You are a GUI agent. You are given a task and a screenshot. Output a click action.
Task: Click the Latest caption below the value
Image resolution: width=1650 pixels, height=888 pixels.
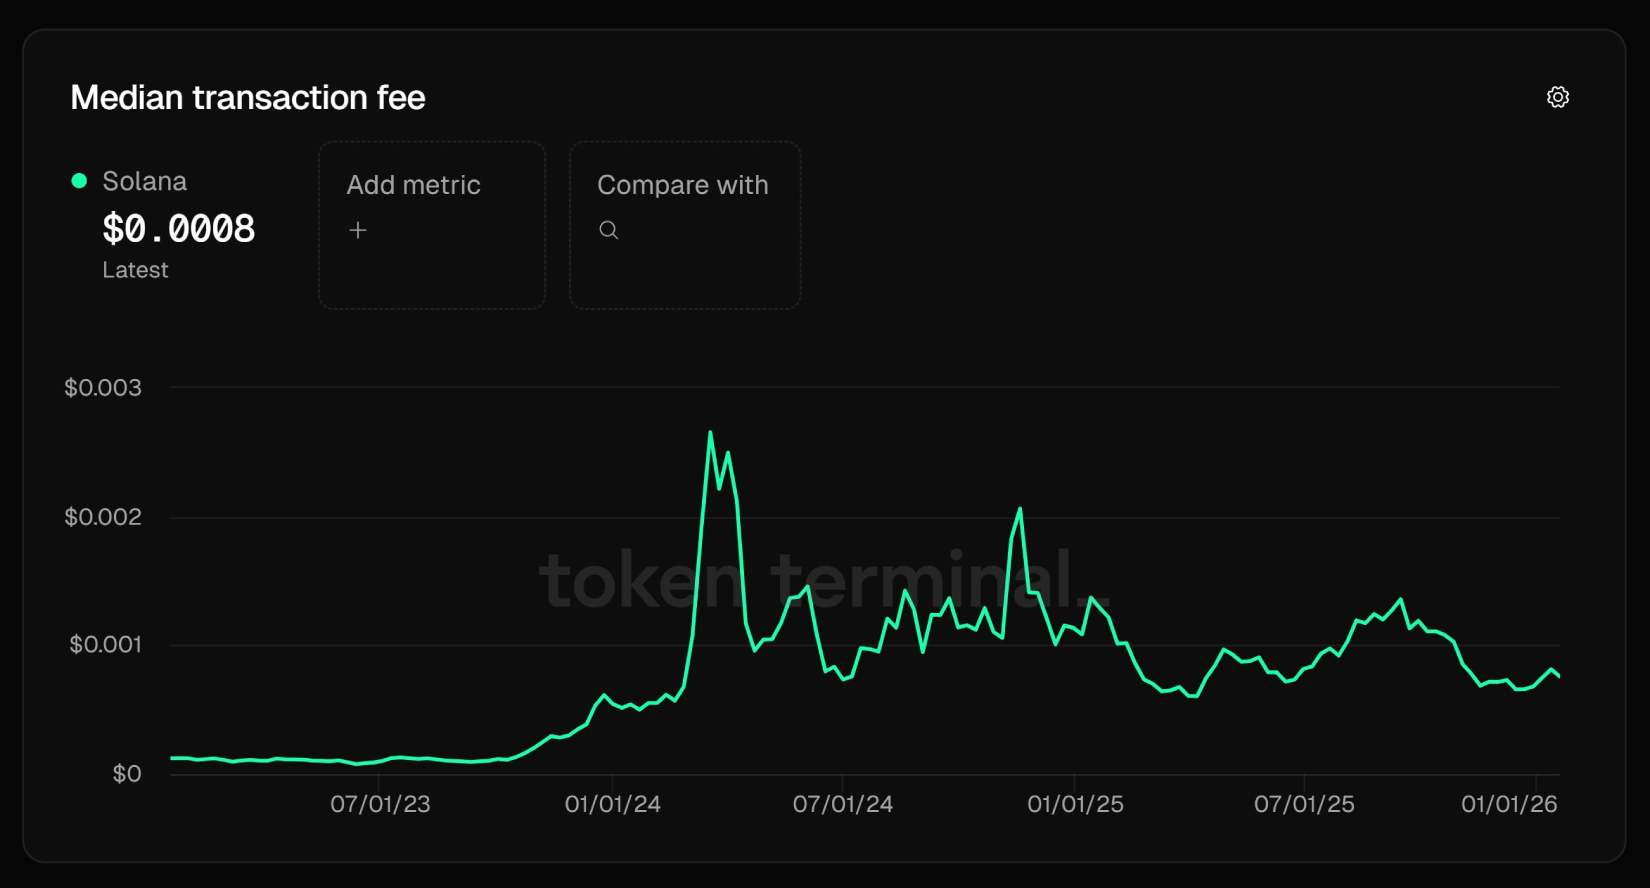point(135,270)
